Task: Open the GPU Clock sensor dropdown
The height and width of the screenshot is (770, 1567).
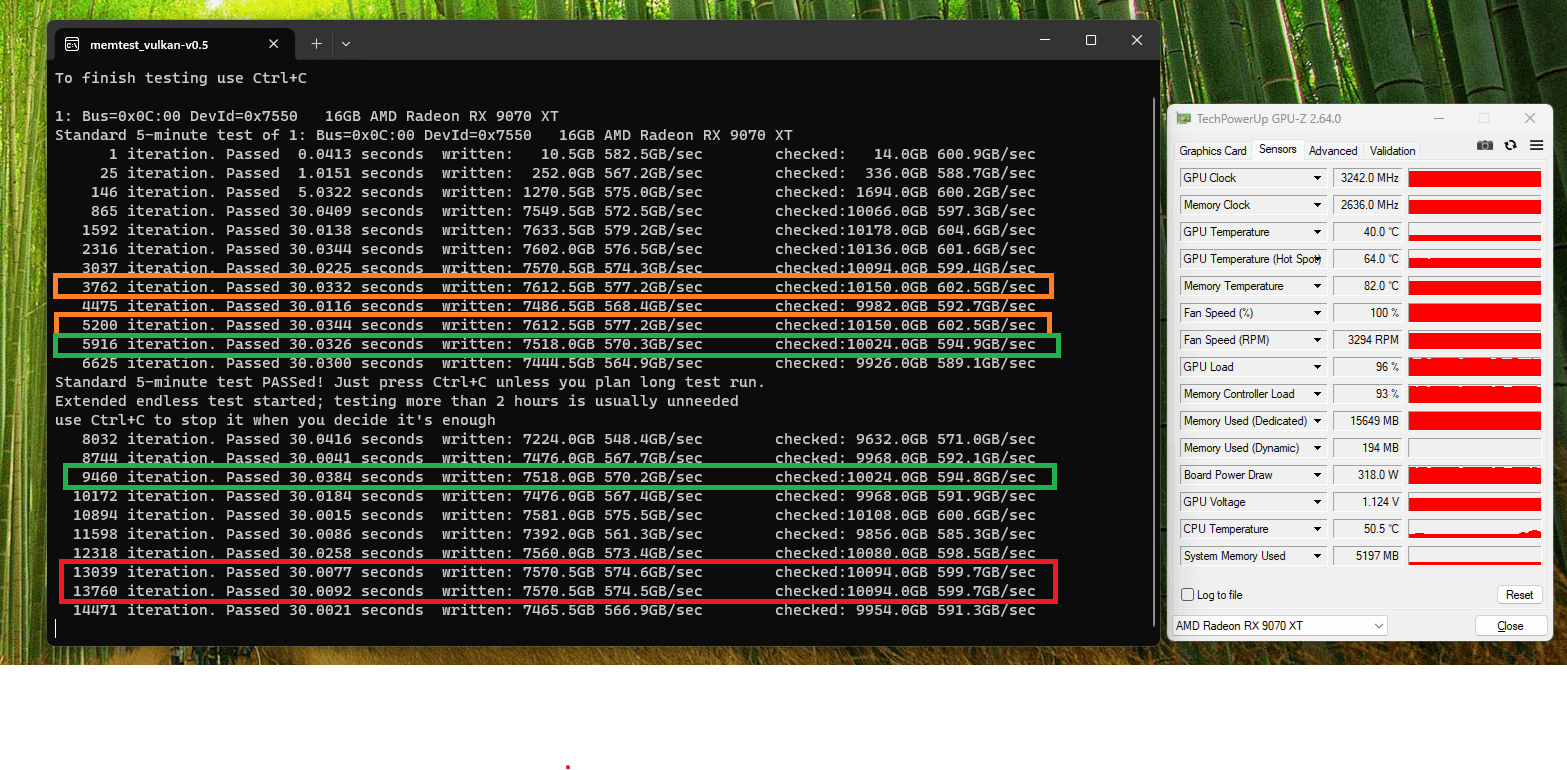Action: click(1318, 178)
